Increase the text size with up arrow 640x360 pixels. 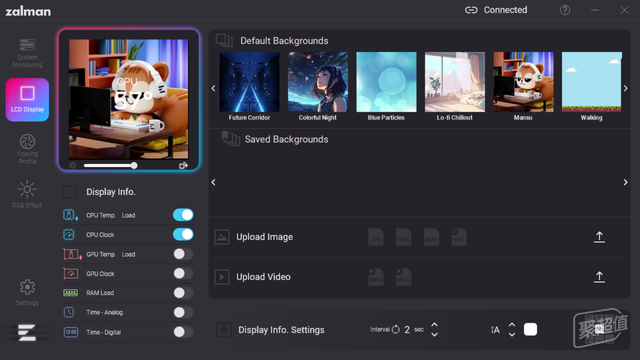point(512,325)
